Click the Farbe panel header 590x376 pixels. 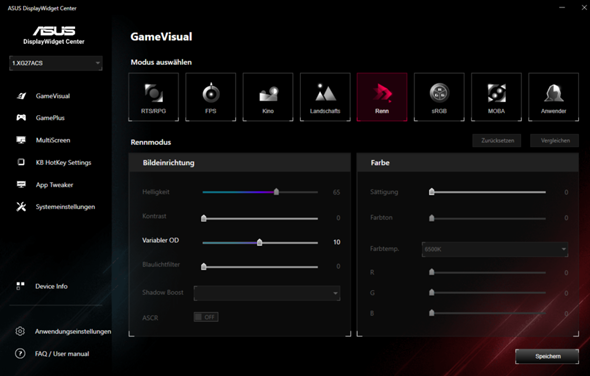[468, 163]
